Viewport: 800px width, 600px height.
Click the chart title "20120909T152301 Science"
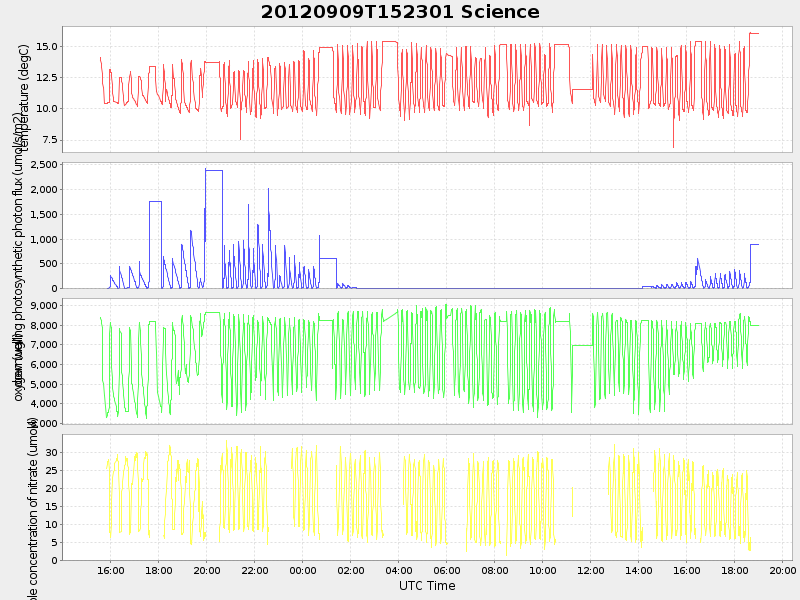400,12
